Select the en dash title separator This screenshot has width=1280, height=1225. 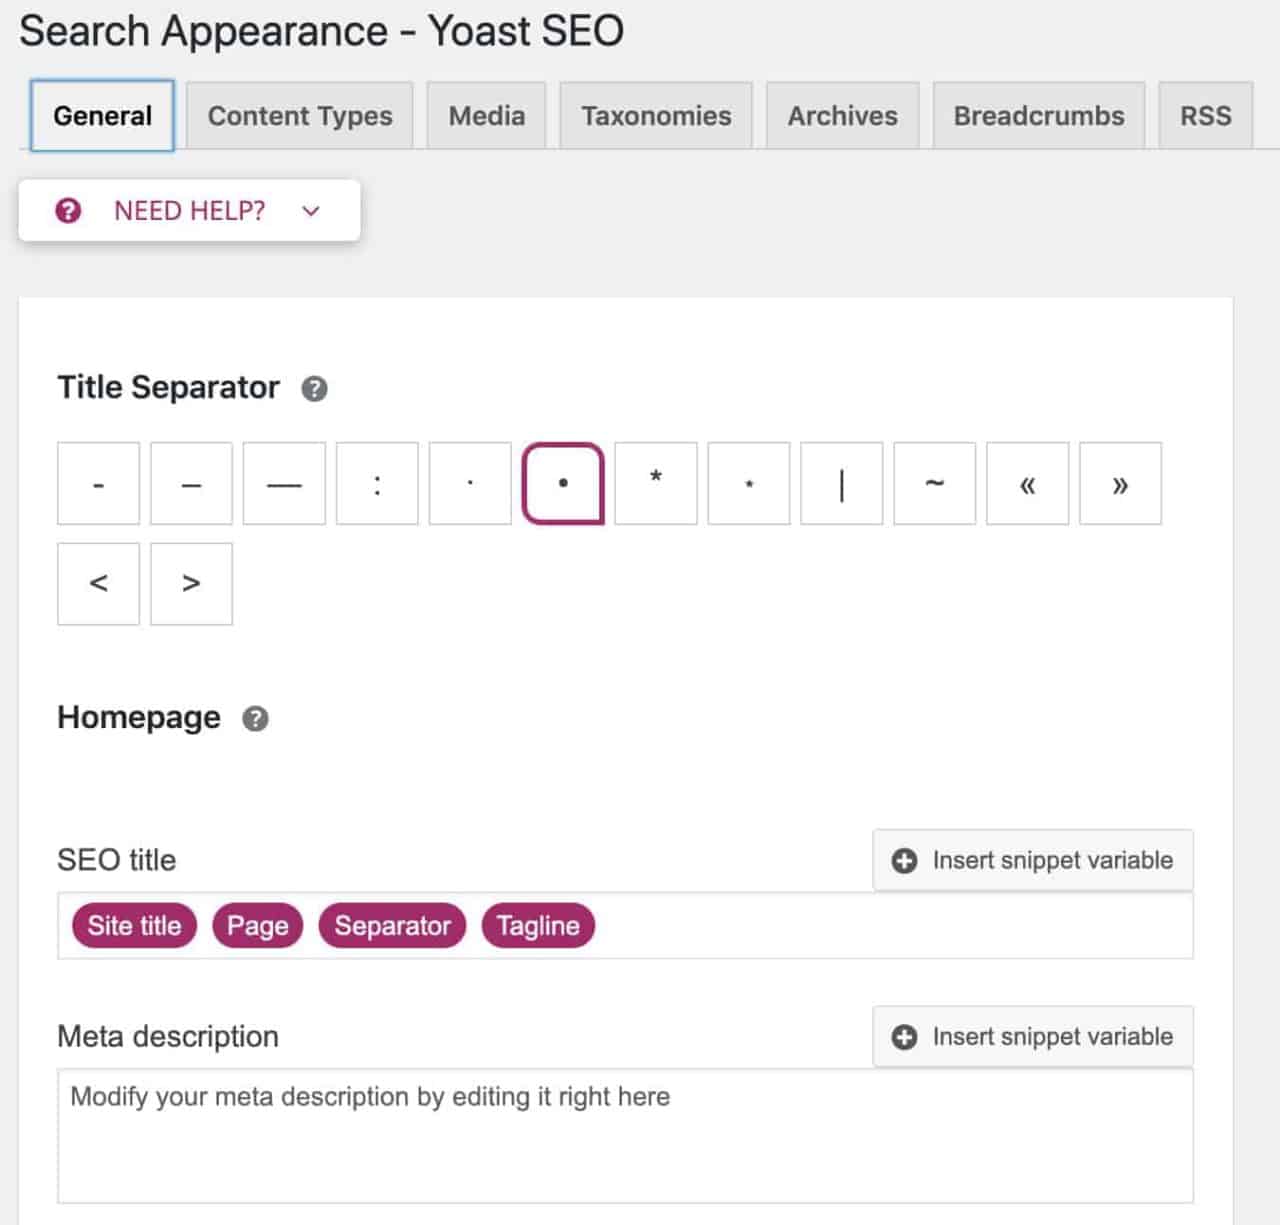pyautogui.click(x=191, y=484)
